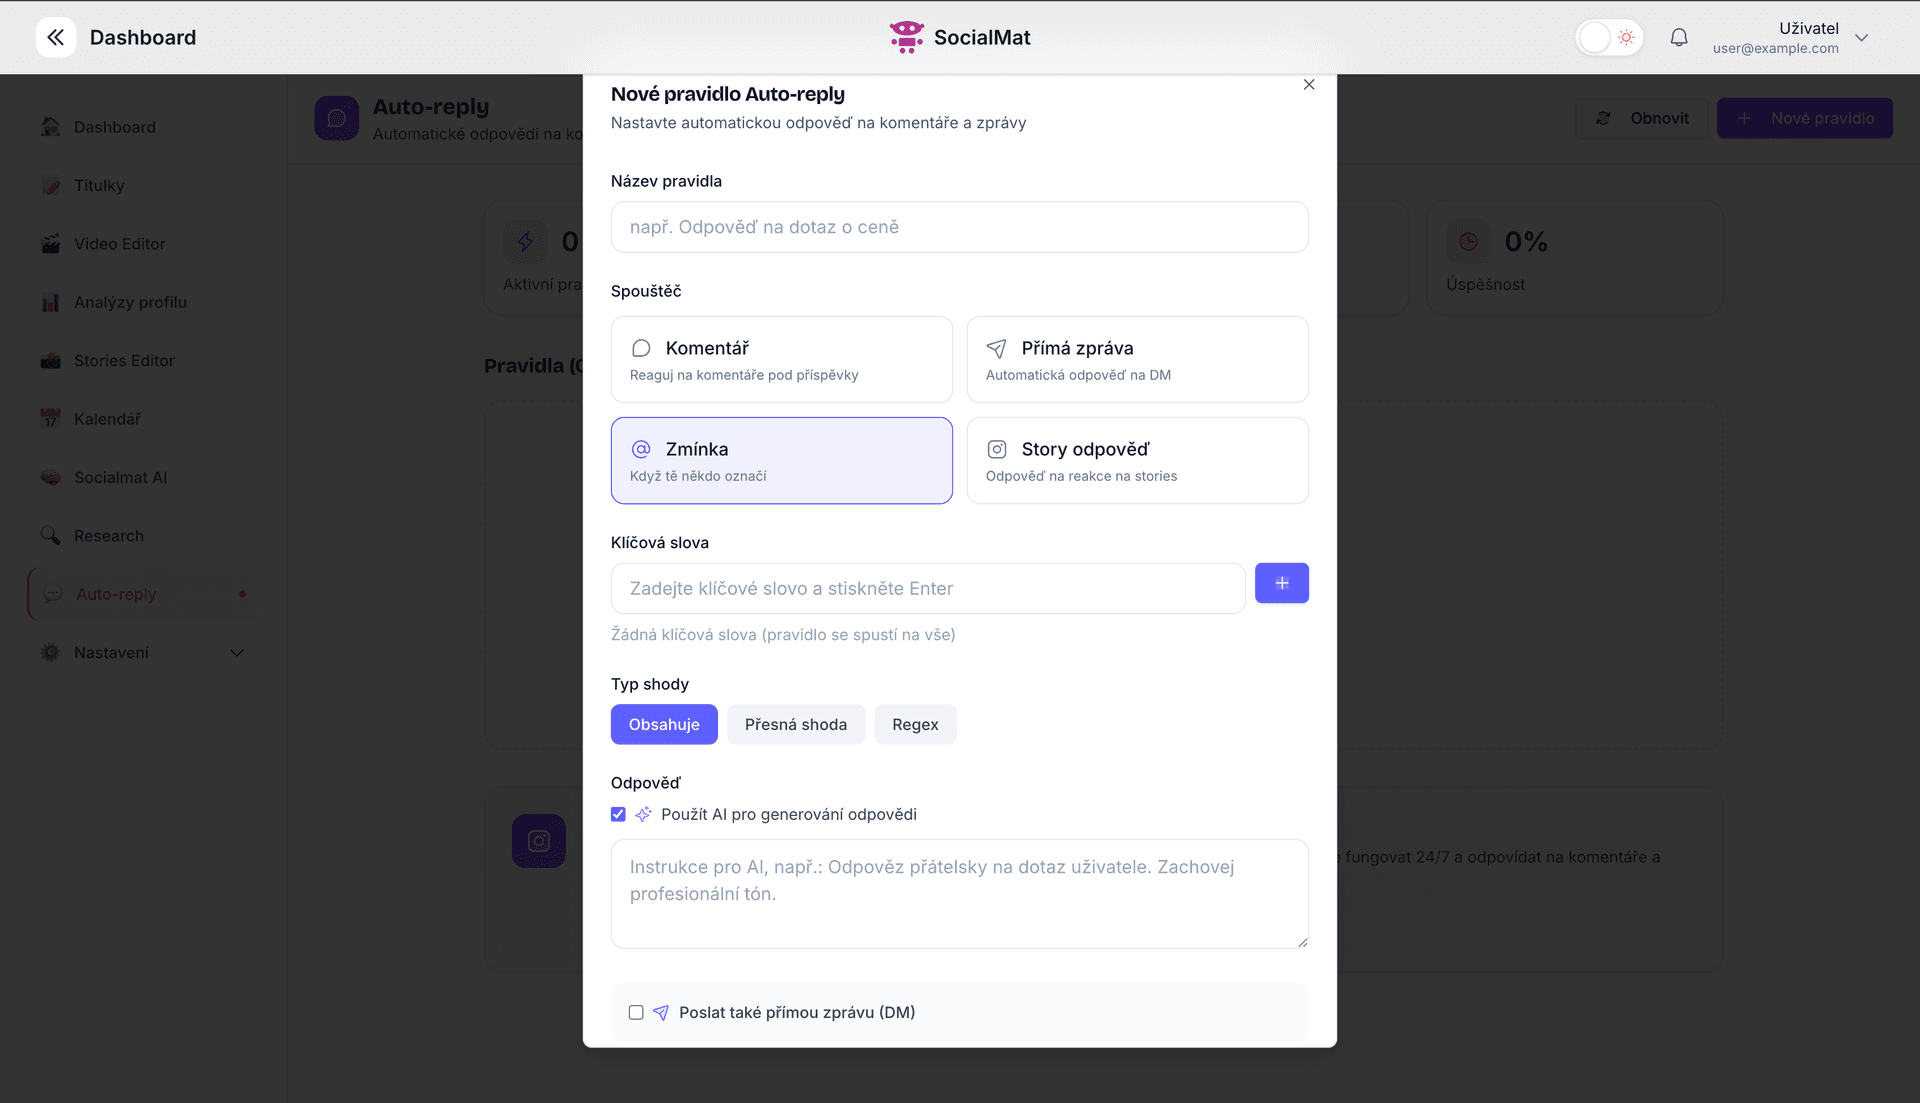
Task: Click the SocialMat robot logo
Action: [x=906, y=38]
